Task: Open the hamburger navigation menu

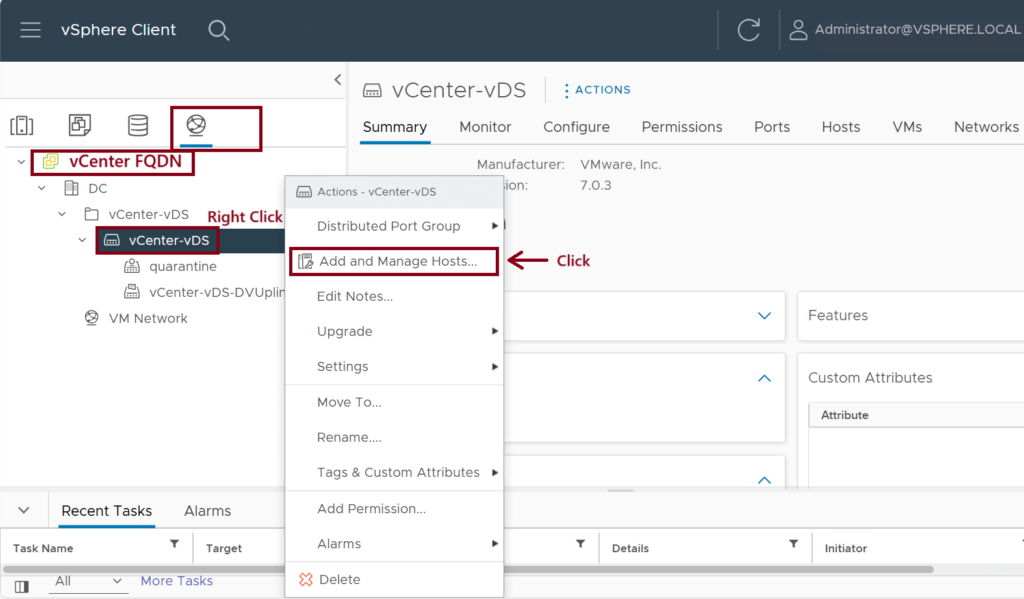Action: click(x=30, y=30)
